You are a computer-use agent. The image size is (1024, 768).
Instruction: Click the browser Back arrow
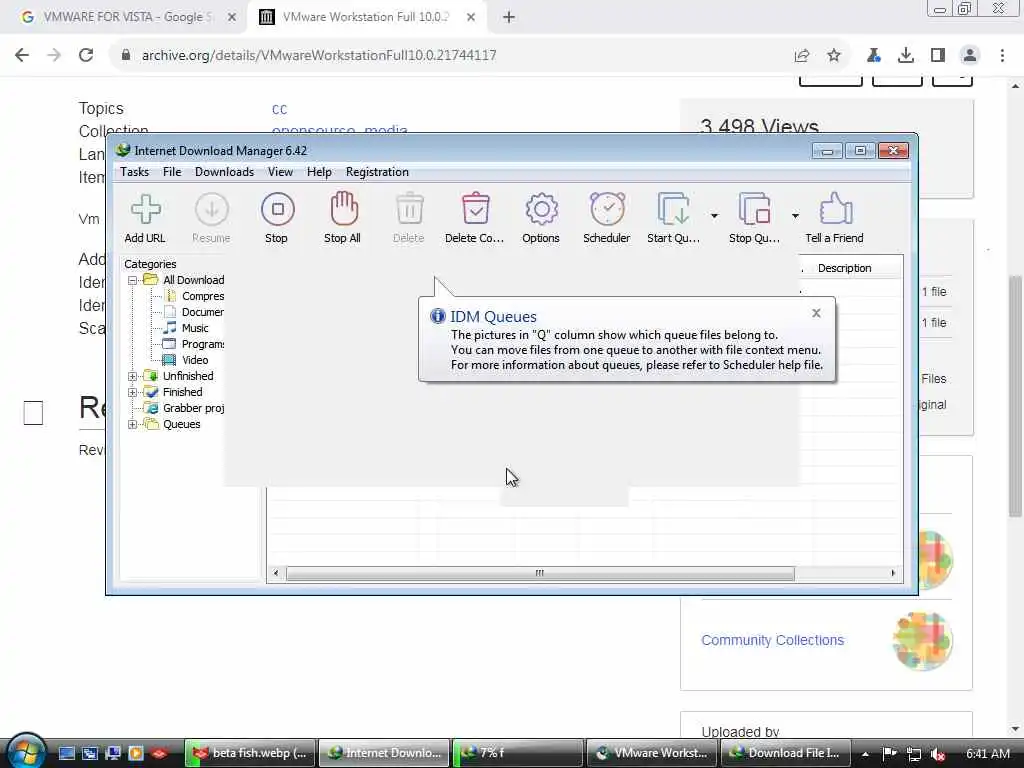point(22,56)
